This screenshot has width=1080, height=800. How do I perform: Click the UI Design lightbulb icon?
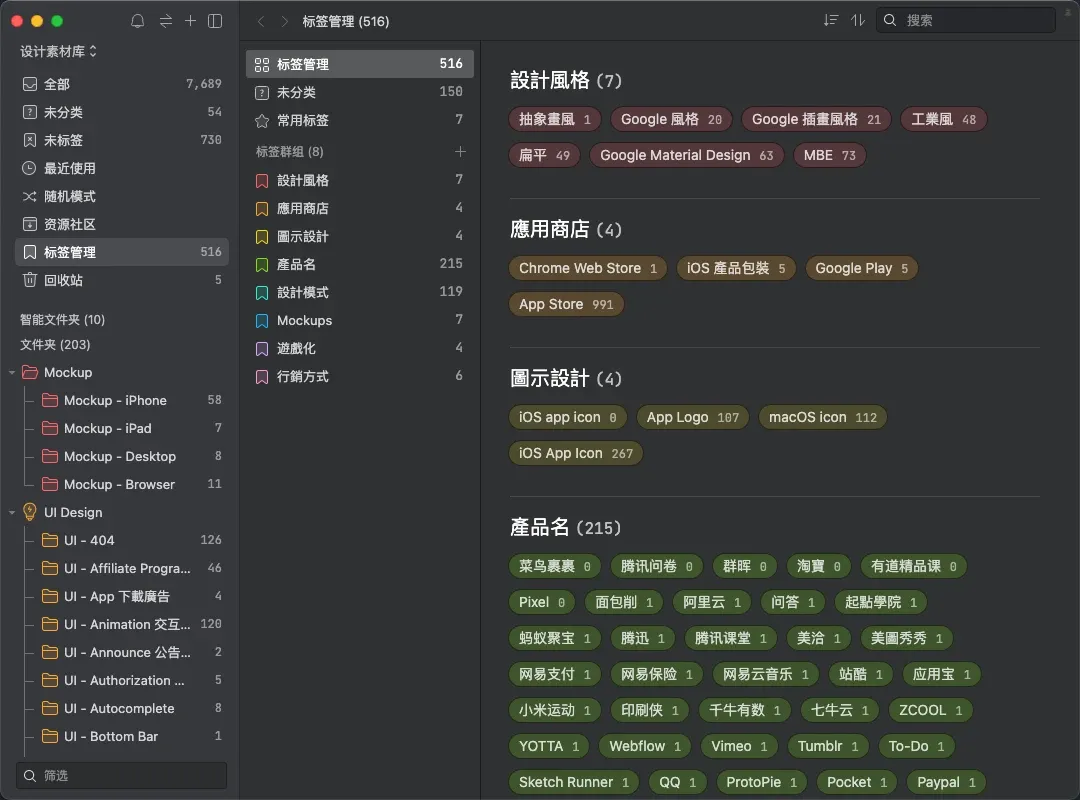[x=30, y=512]
